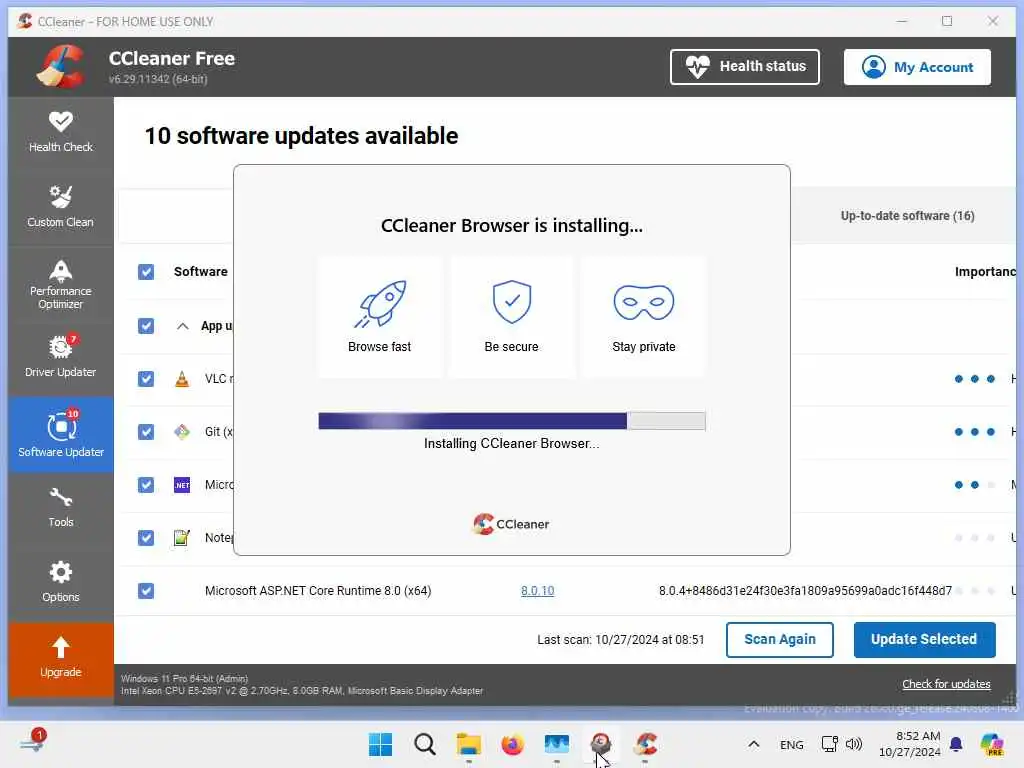Open Driver Updater in the sidebar

click(61, 357)
